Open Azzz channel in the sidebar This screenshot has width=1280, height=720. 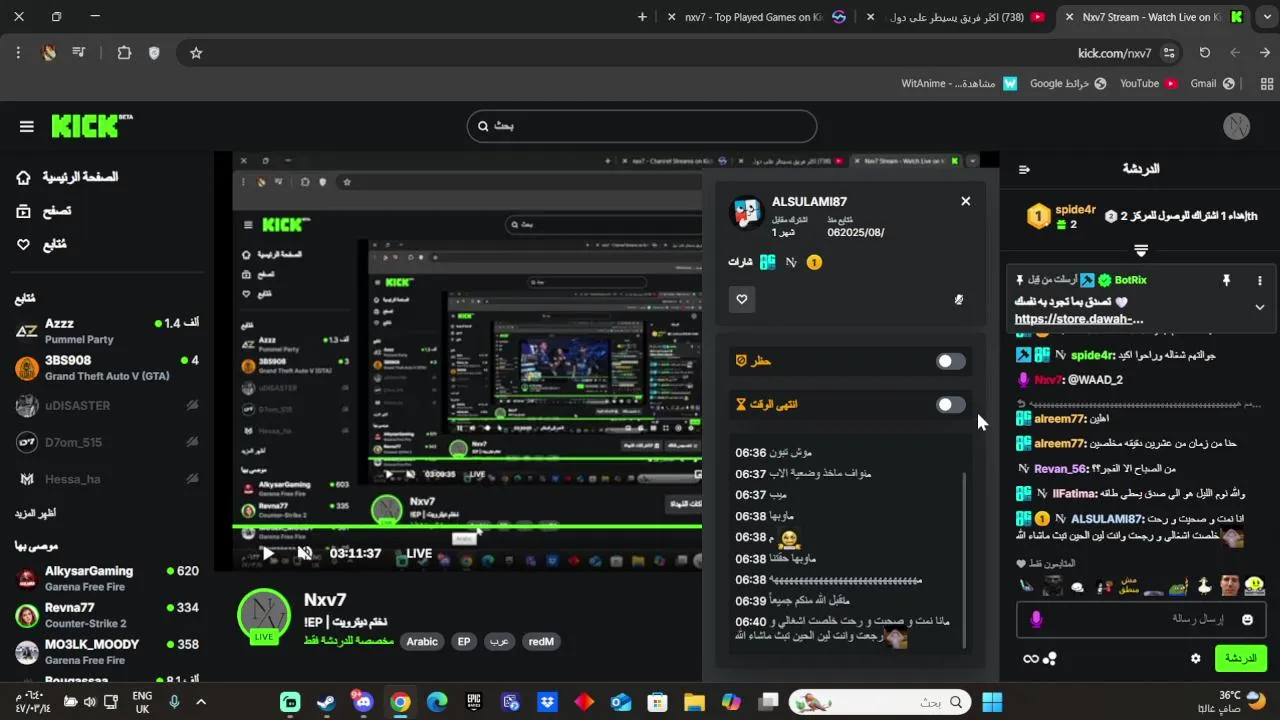107,331
